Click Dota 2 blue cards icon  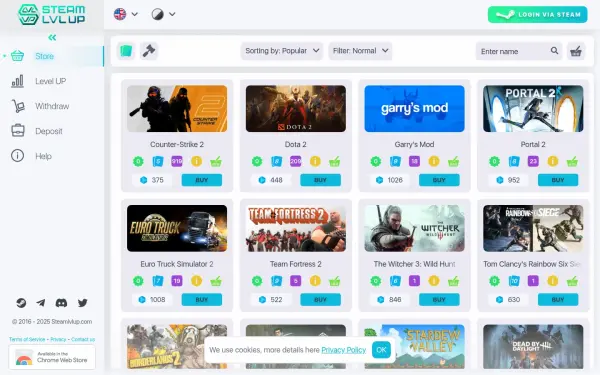coord(276,161)
